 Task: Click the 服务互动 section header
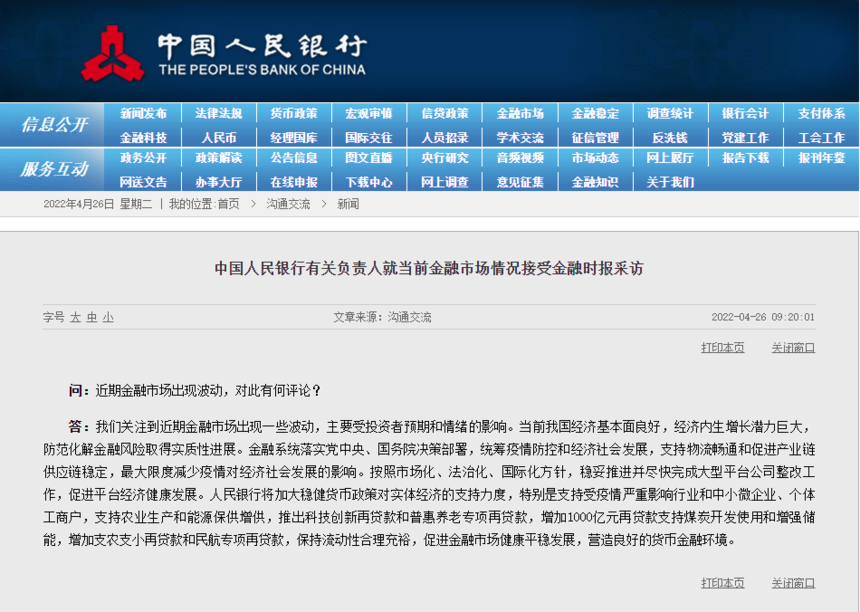point(54,169)
